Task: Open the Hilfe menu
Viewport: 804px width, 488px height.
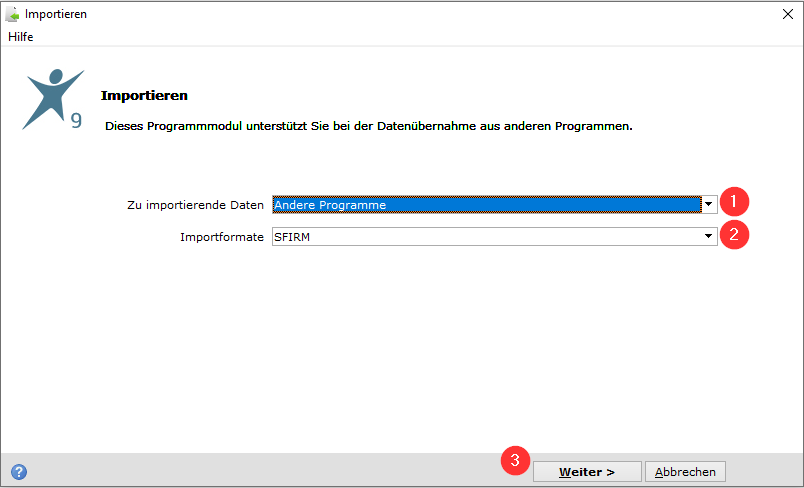Action: point(21,37)
